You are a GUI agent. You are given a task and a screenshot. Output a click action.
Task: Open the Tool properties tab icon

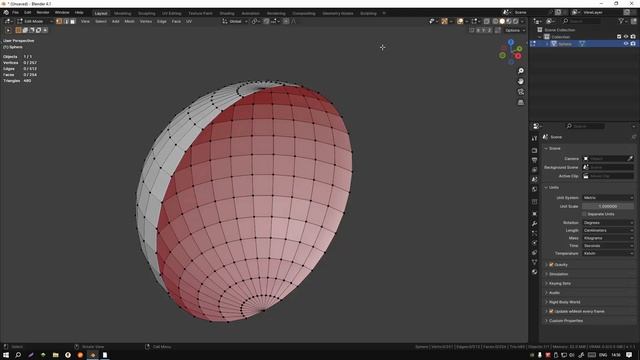pos(534,138)
